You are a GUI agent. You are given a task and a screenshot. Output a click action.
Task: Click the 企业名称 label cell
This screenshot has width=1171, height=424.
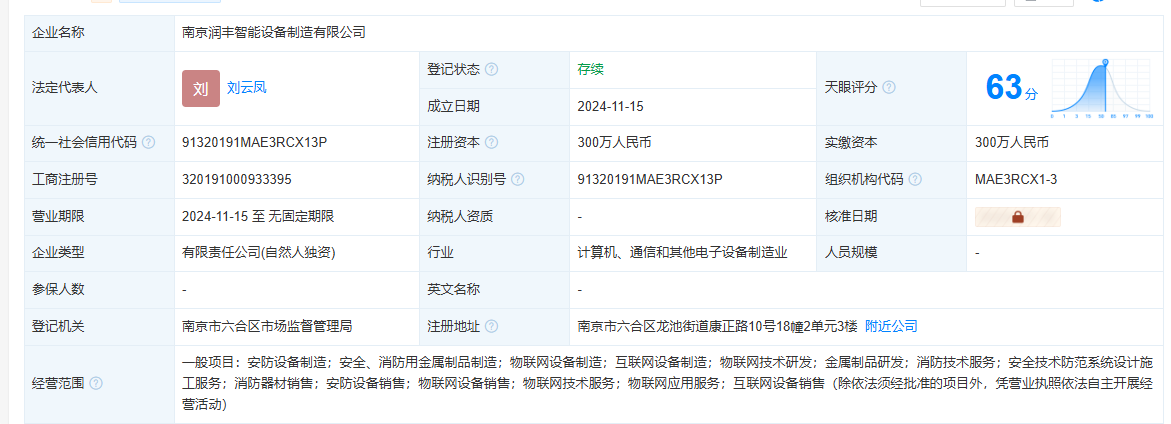click(99, 33)
